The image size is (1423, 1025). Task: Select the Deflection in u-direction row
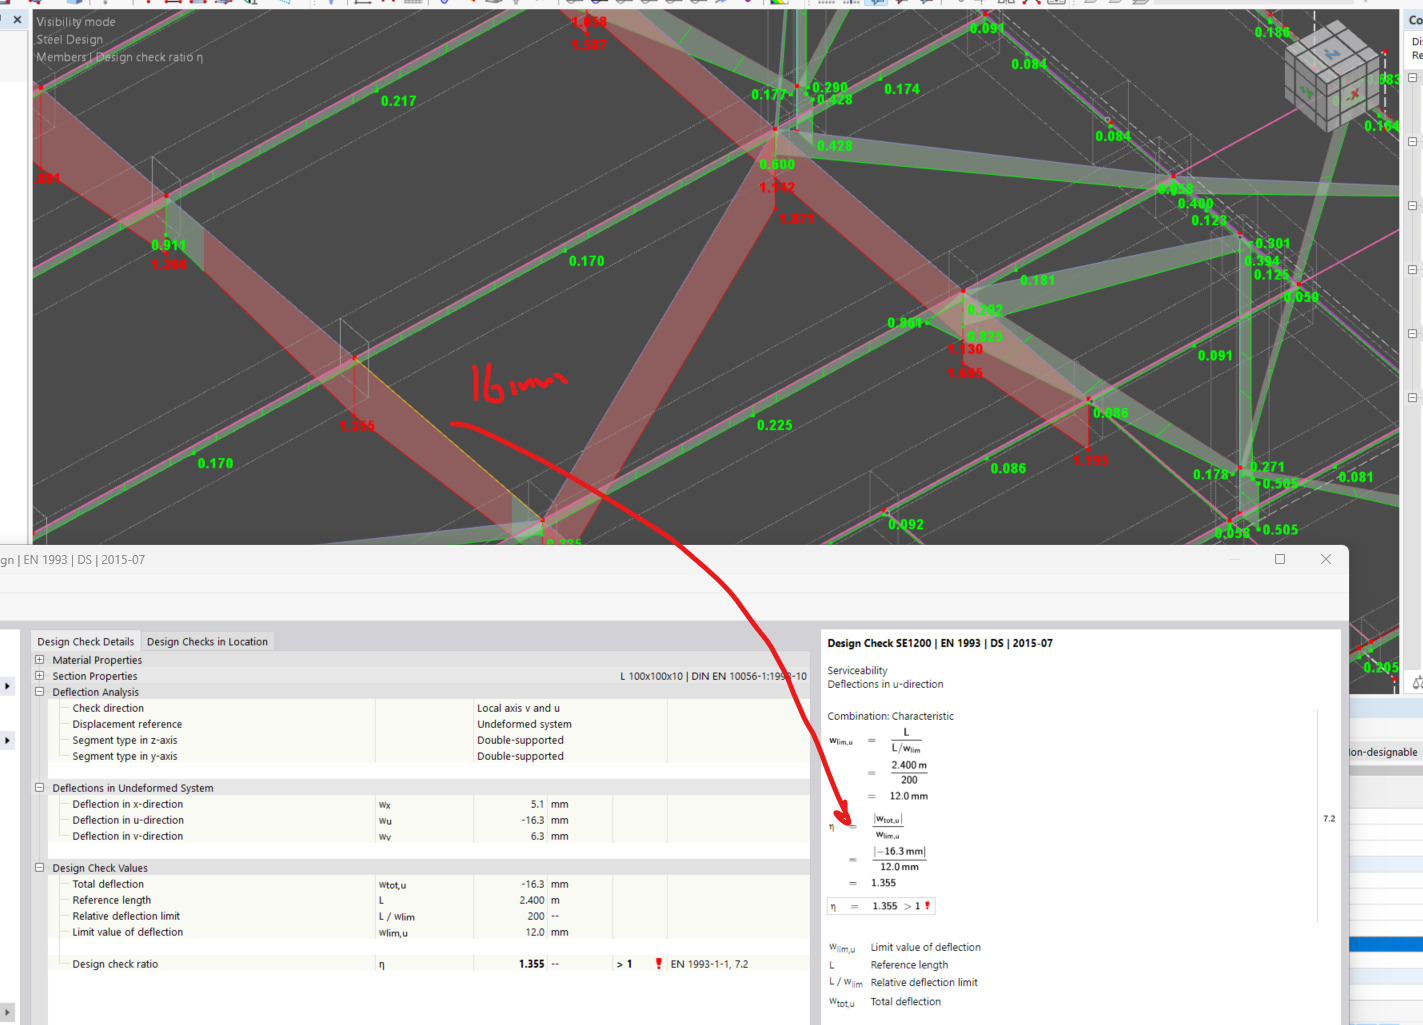tap(128, 820)
